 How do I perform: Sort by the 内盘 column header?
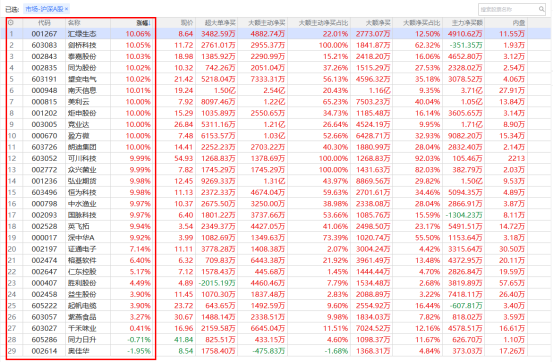click(519, 23)
